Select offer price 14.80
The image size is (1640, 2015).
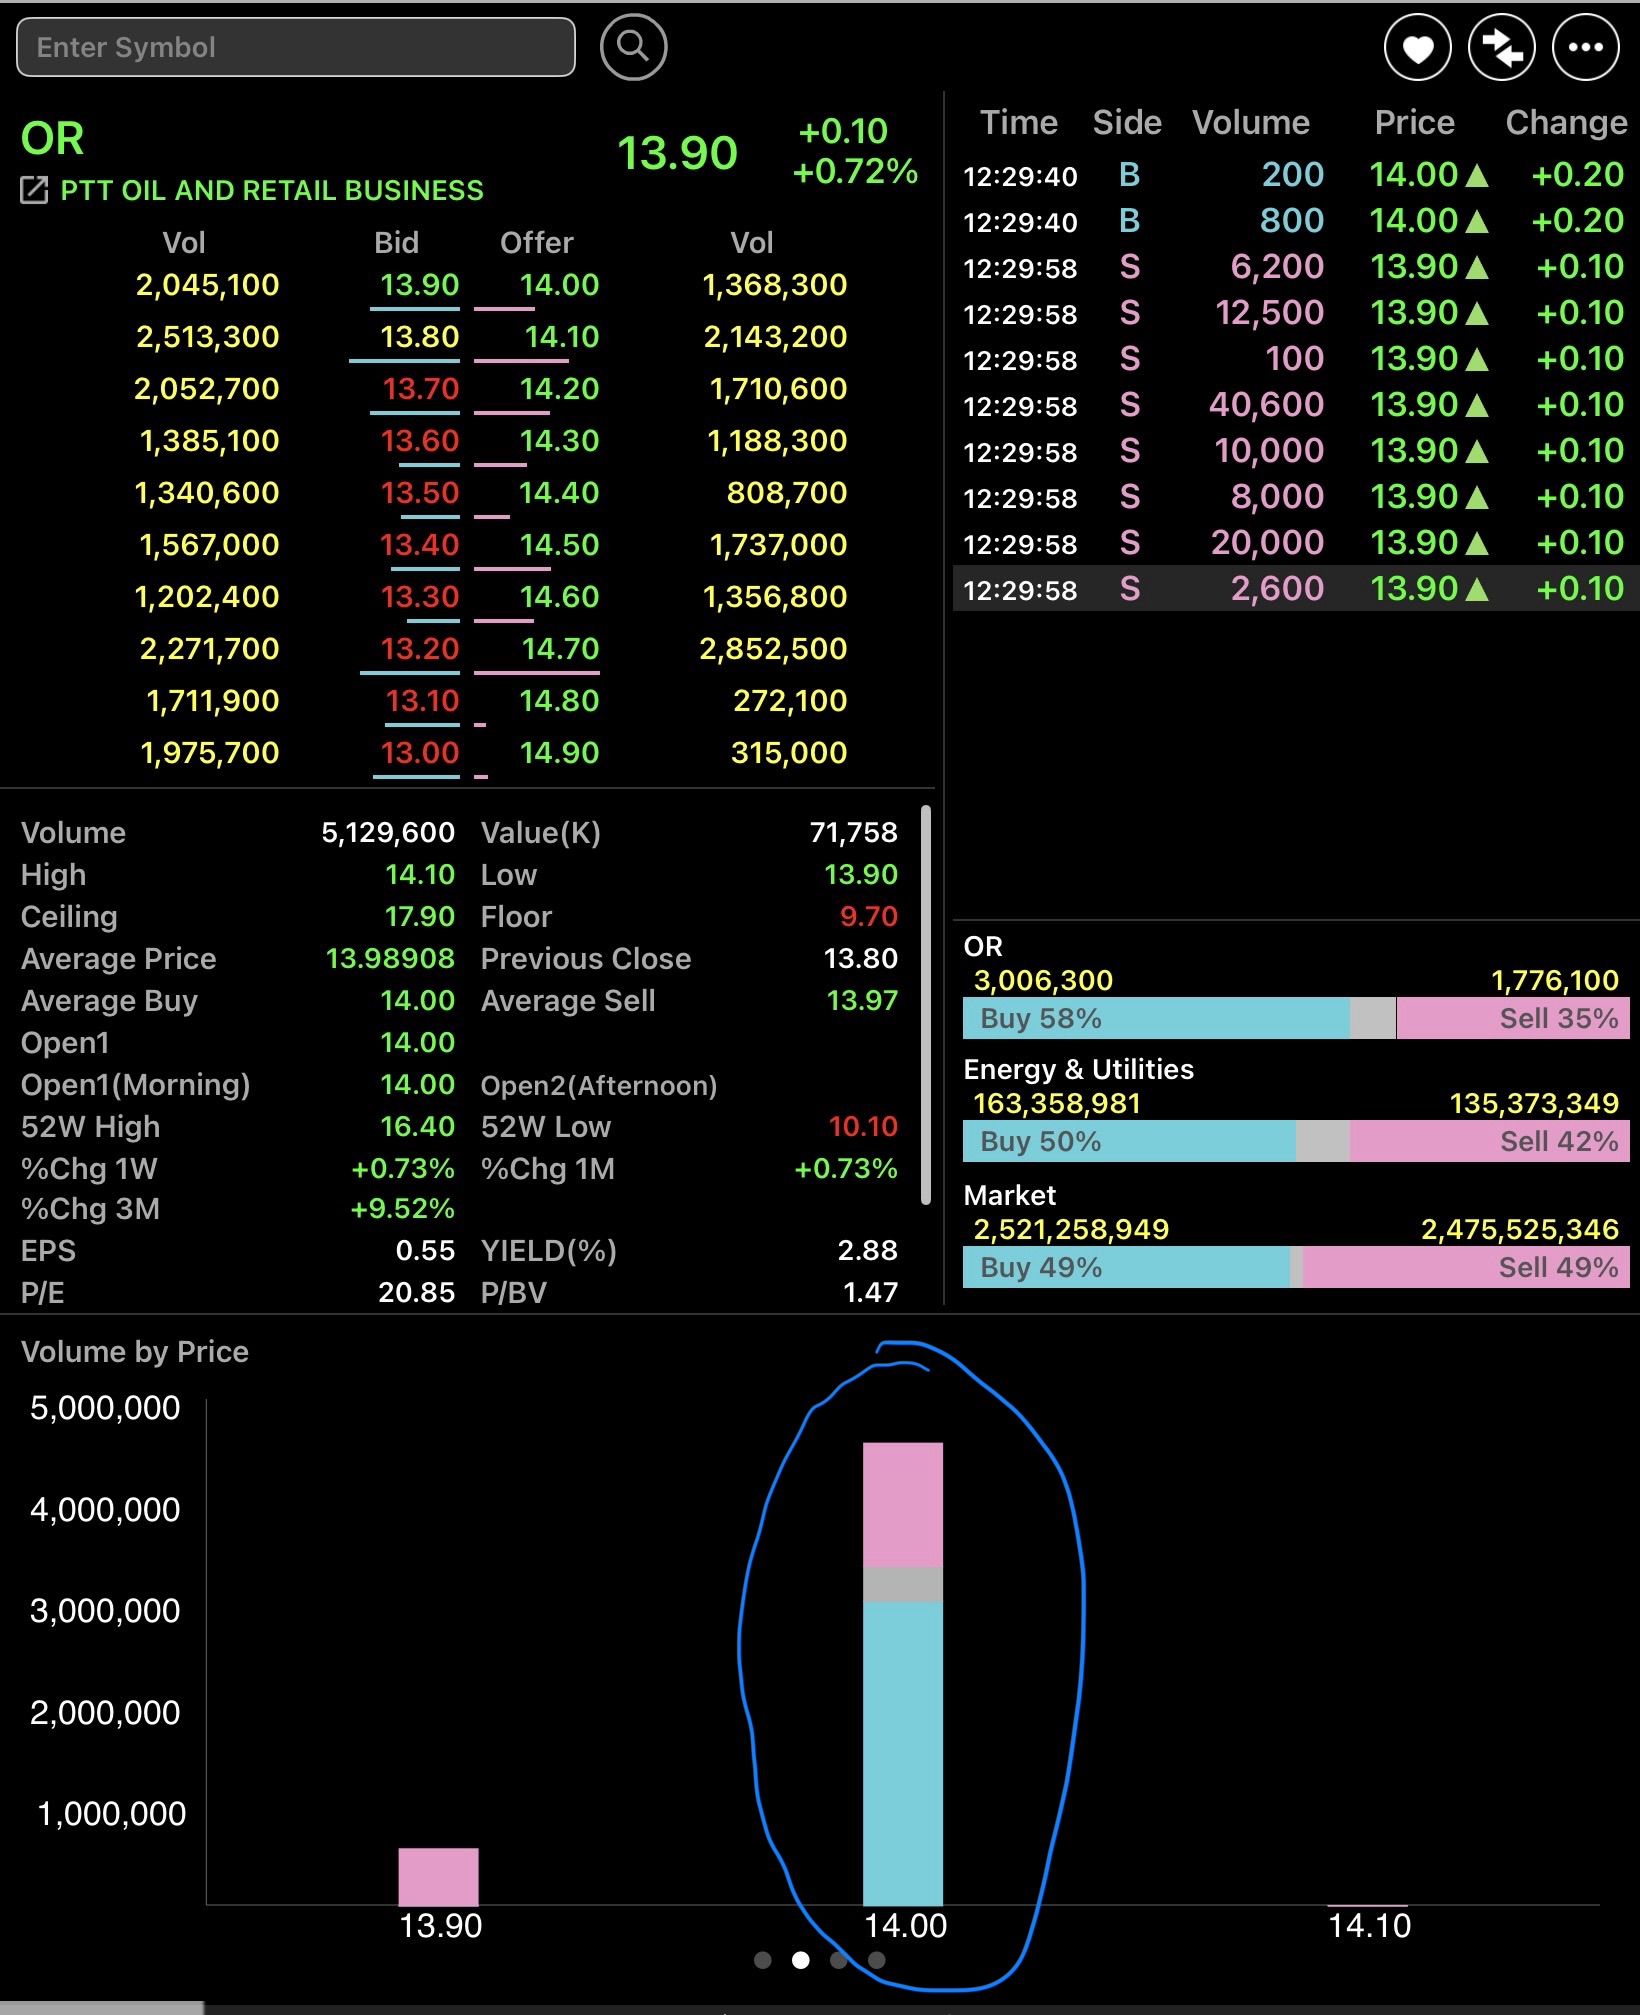pyautogui.click(x=559, y=701)
